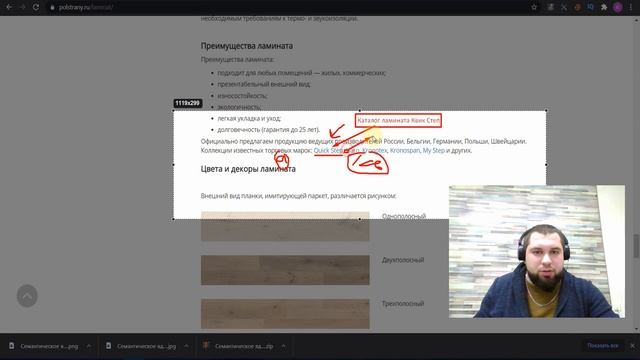Screen dimensions: 640x360
Task: Open the Quick Step brand link
Action: pyautogui.click(x=329, y=150)
